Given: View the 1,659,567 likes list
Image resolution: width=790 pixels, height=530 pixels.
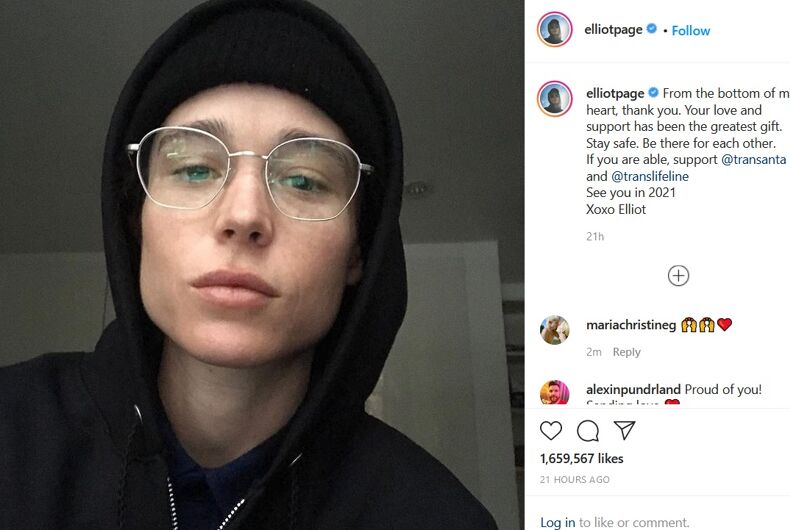Looking at the screenshot, I should 581,458.
